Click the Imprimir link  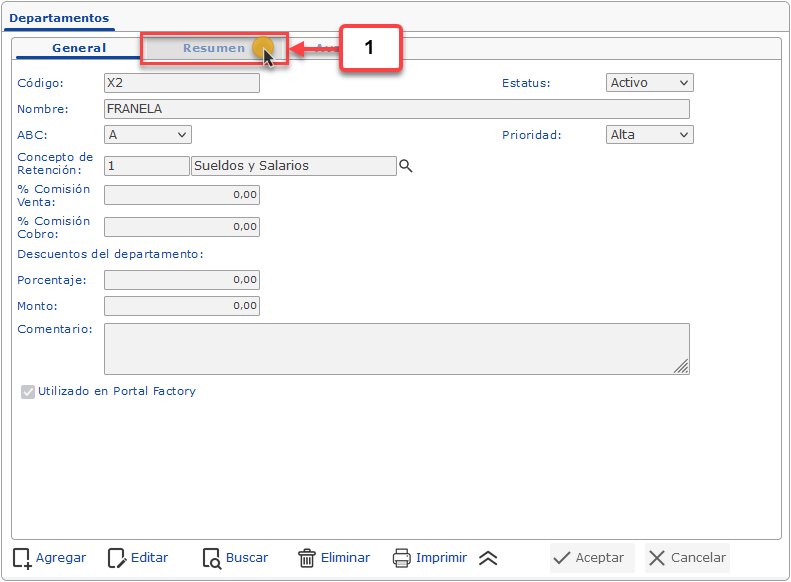point(441,558)
